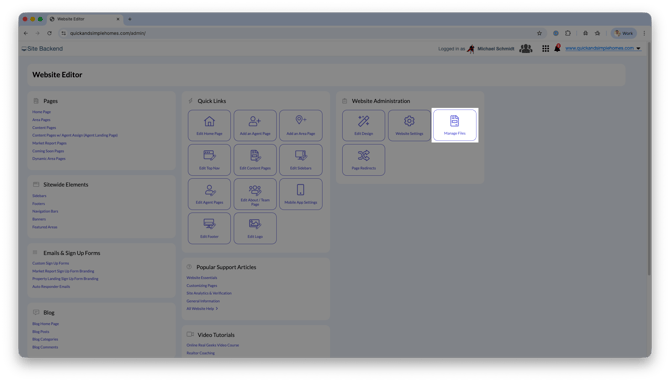Open Sidebars under Sitewide Elements

point(39,196)
